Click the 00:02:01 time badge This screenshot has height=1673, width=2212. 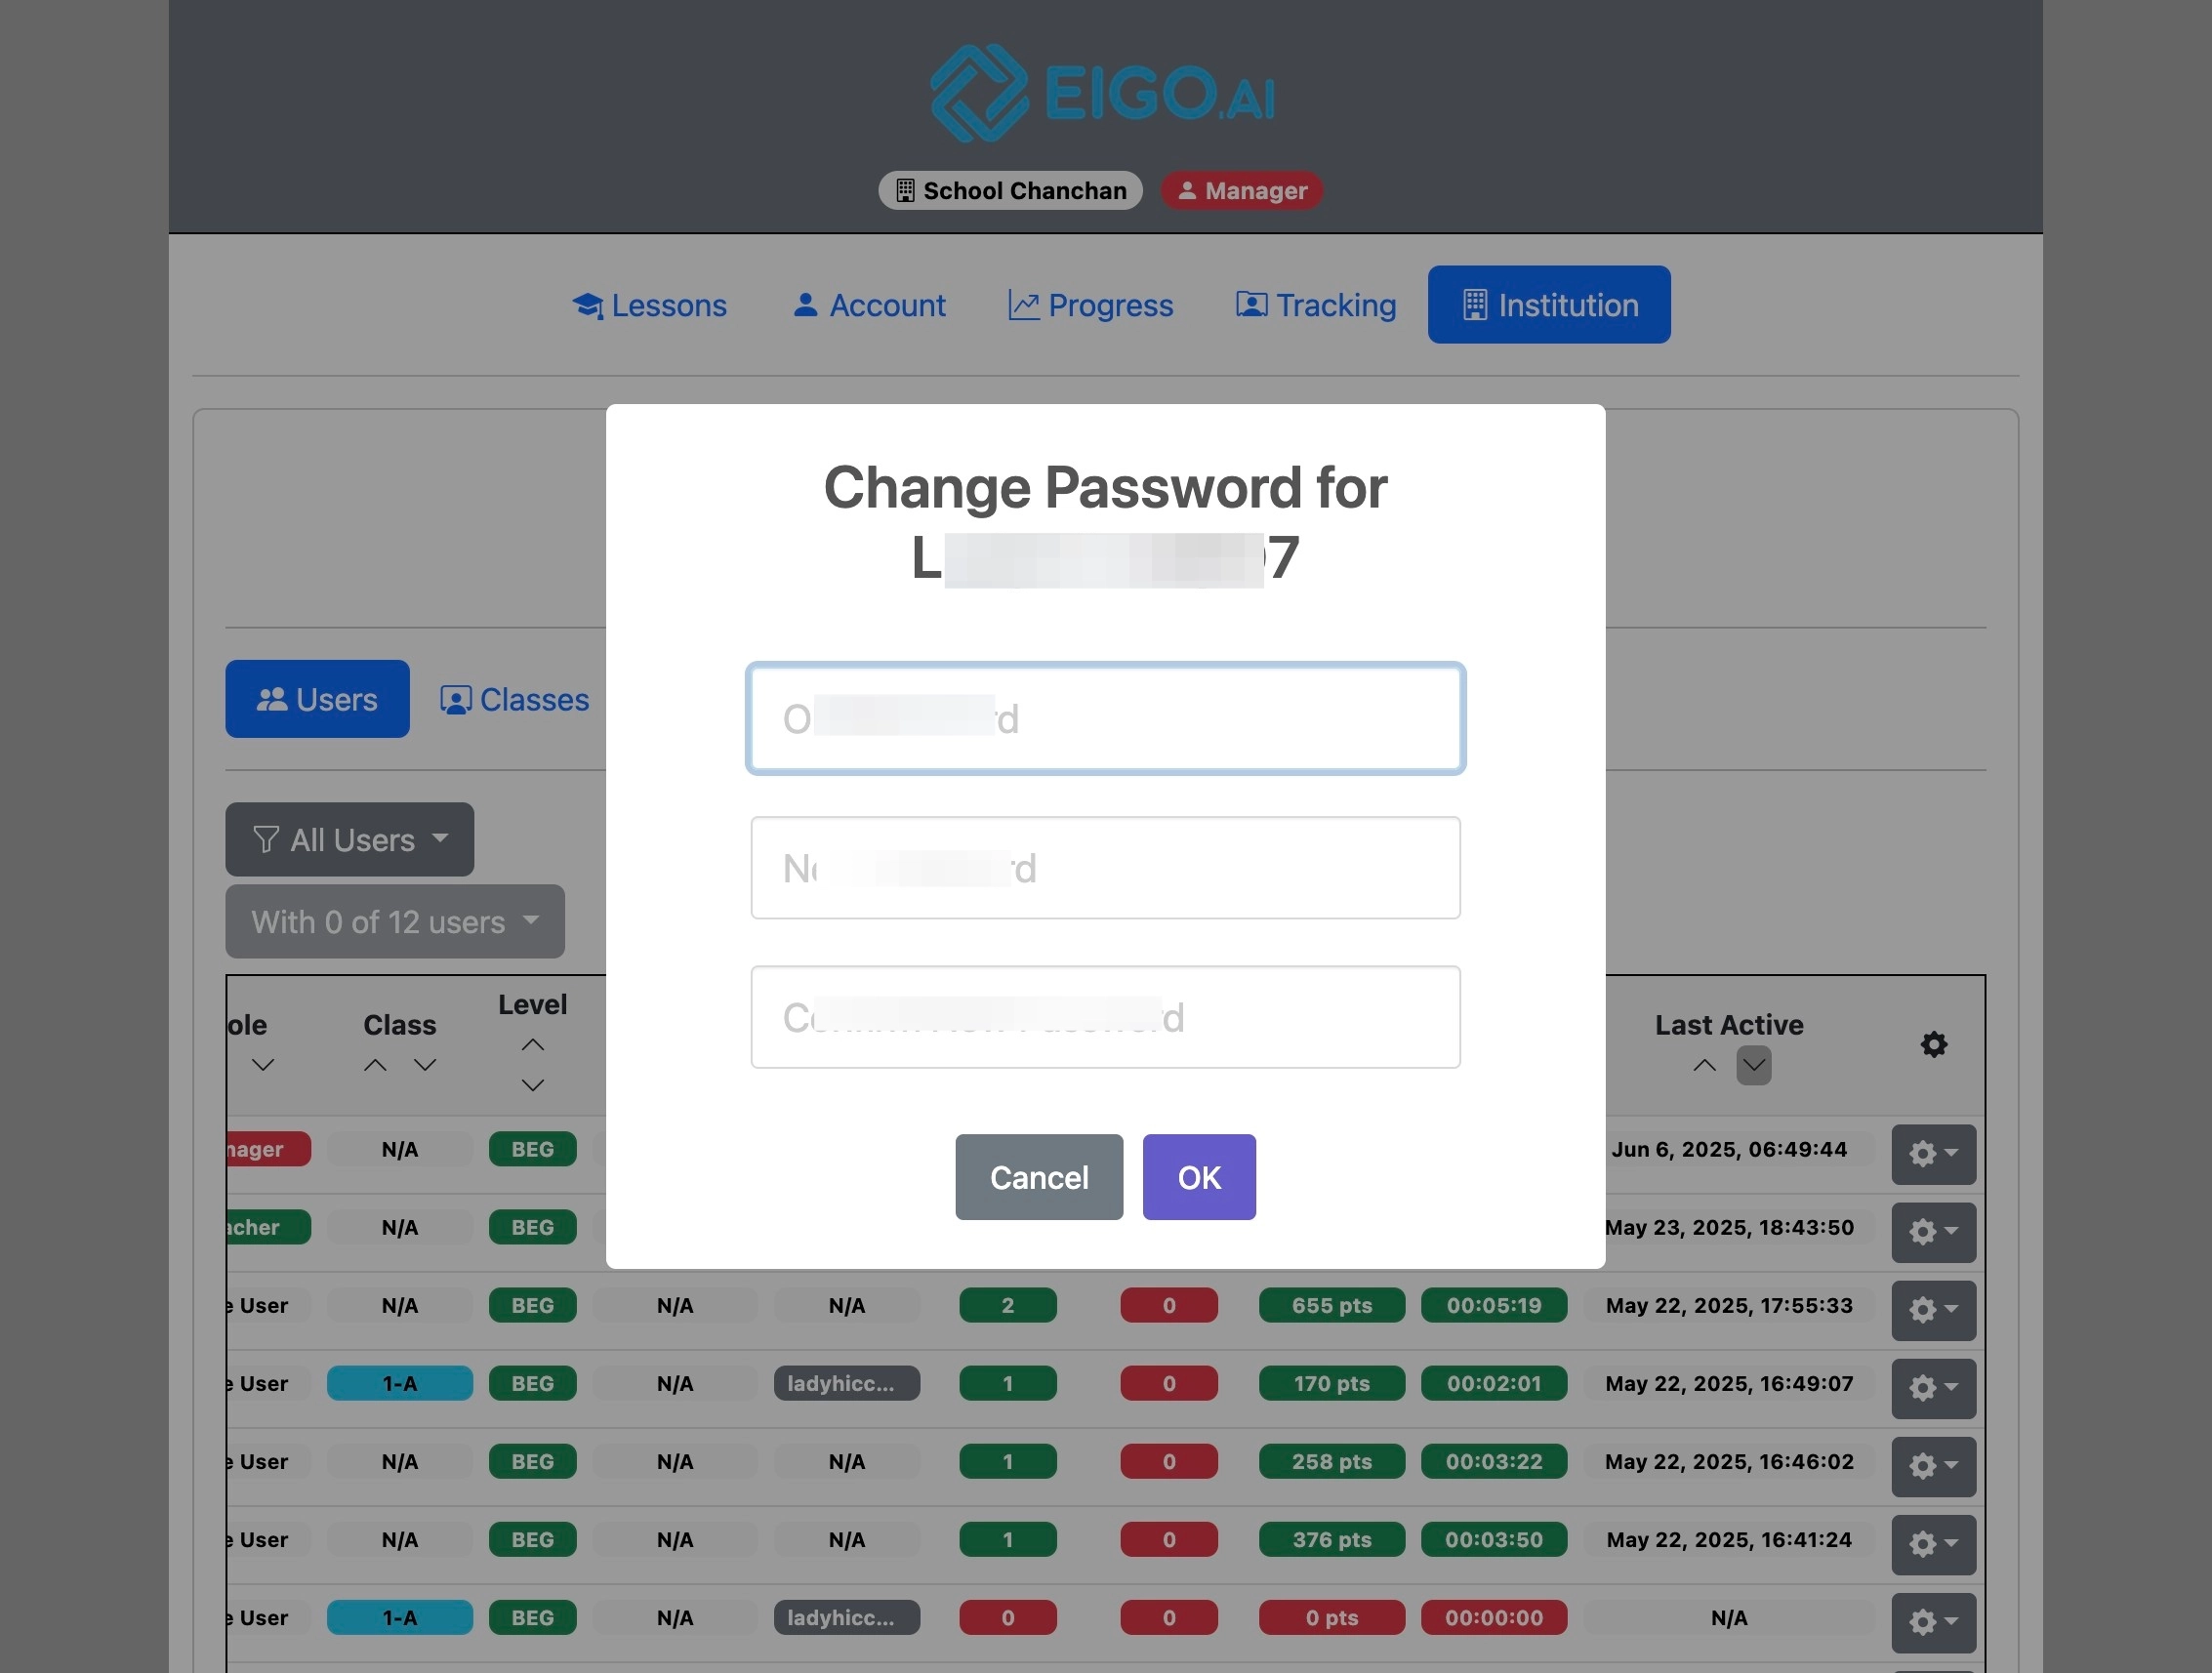pos(1494,1383)
